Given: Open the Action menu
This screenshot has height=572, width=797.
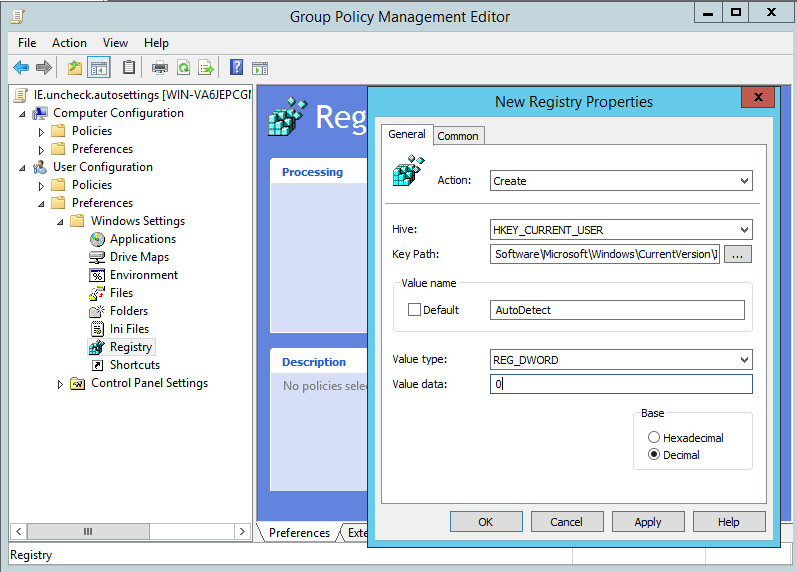Looking at the screenshot, I should (69, 43).
